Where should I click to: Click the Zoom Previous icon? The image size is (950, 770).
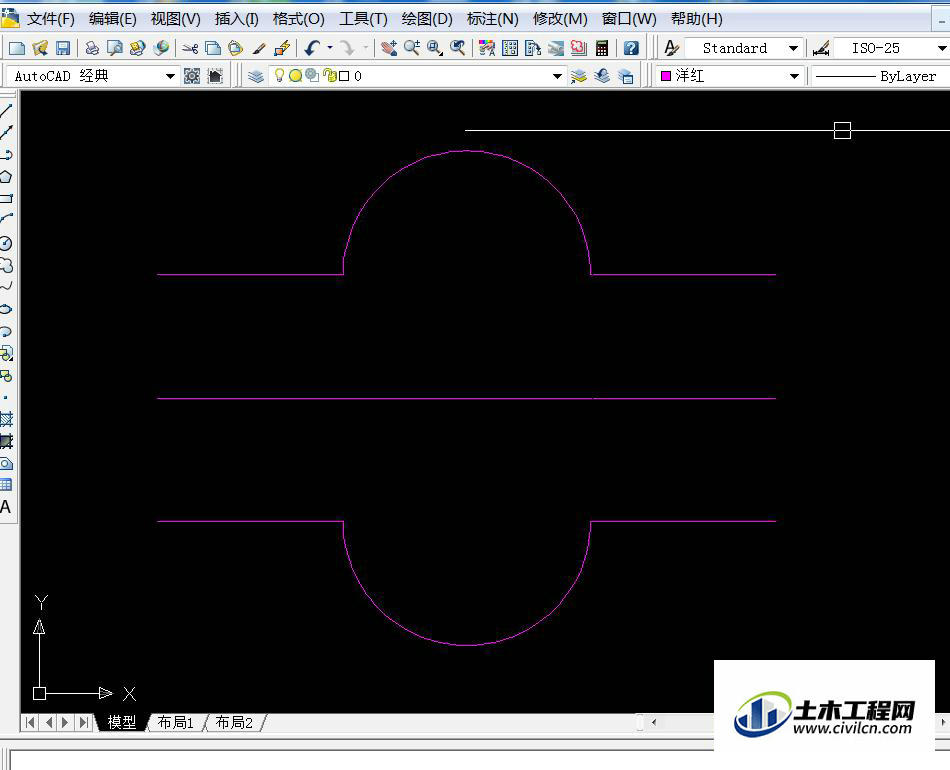point(457,48)
